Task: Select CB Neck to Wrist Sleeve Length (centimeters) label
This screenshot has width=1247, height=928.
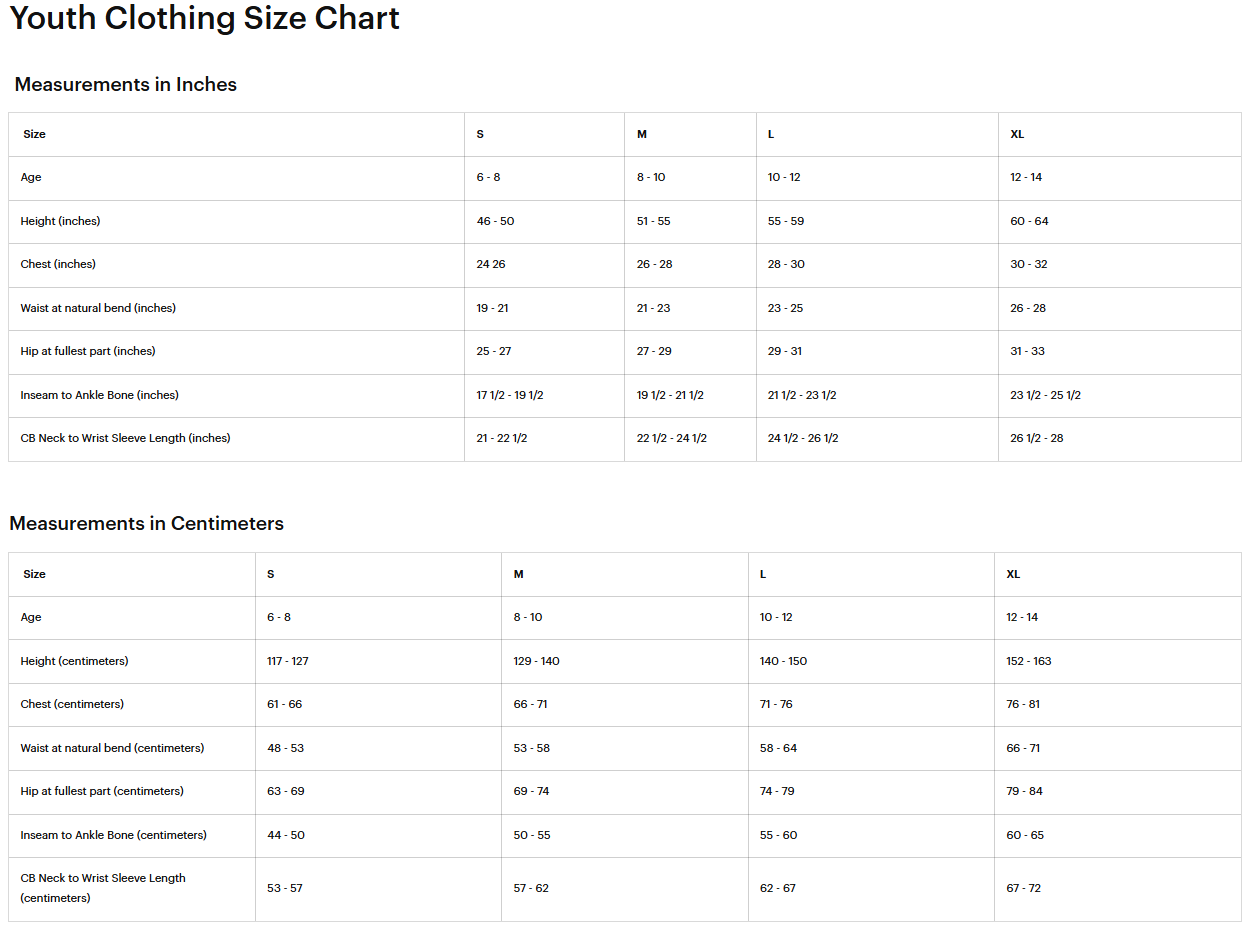Action: pyautogui.click(x=104, y=888)
